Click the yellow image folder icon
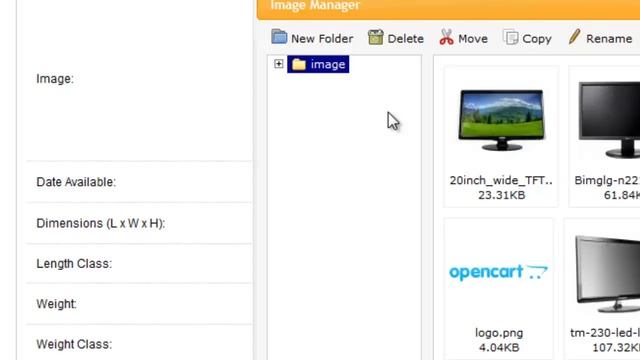The height and width of the screenshot is (360, 640). pos(299,64)
